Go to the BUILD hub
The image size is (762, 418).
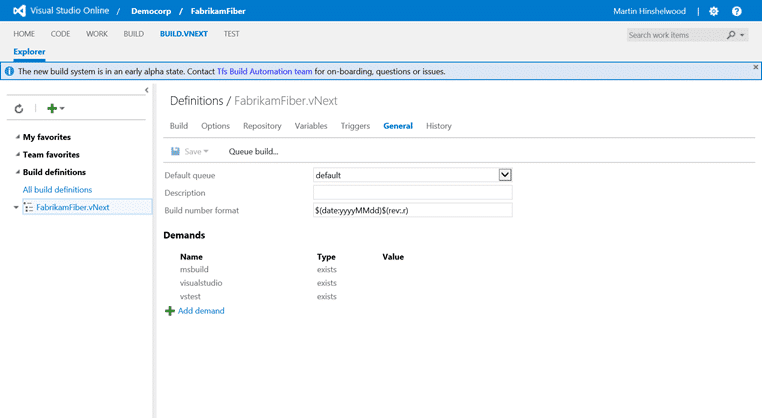point(134,34)
